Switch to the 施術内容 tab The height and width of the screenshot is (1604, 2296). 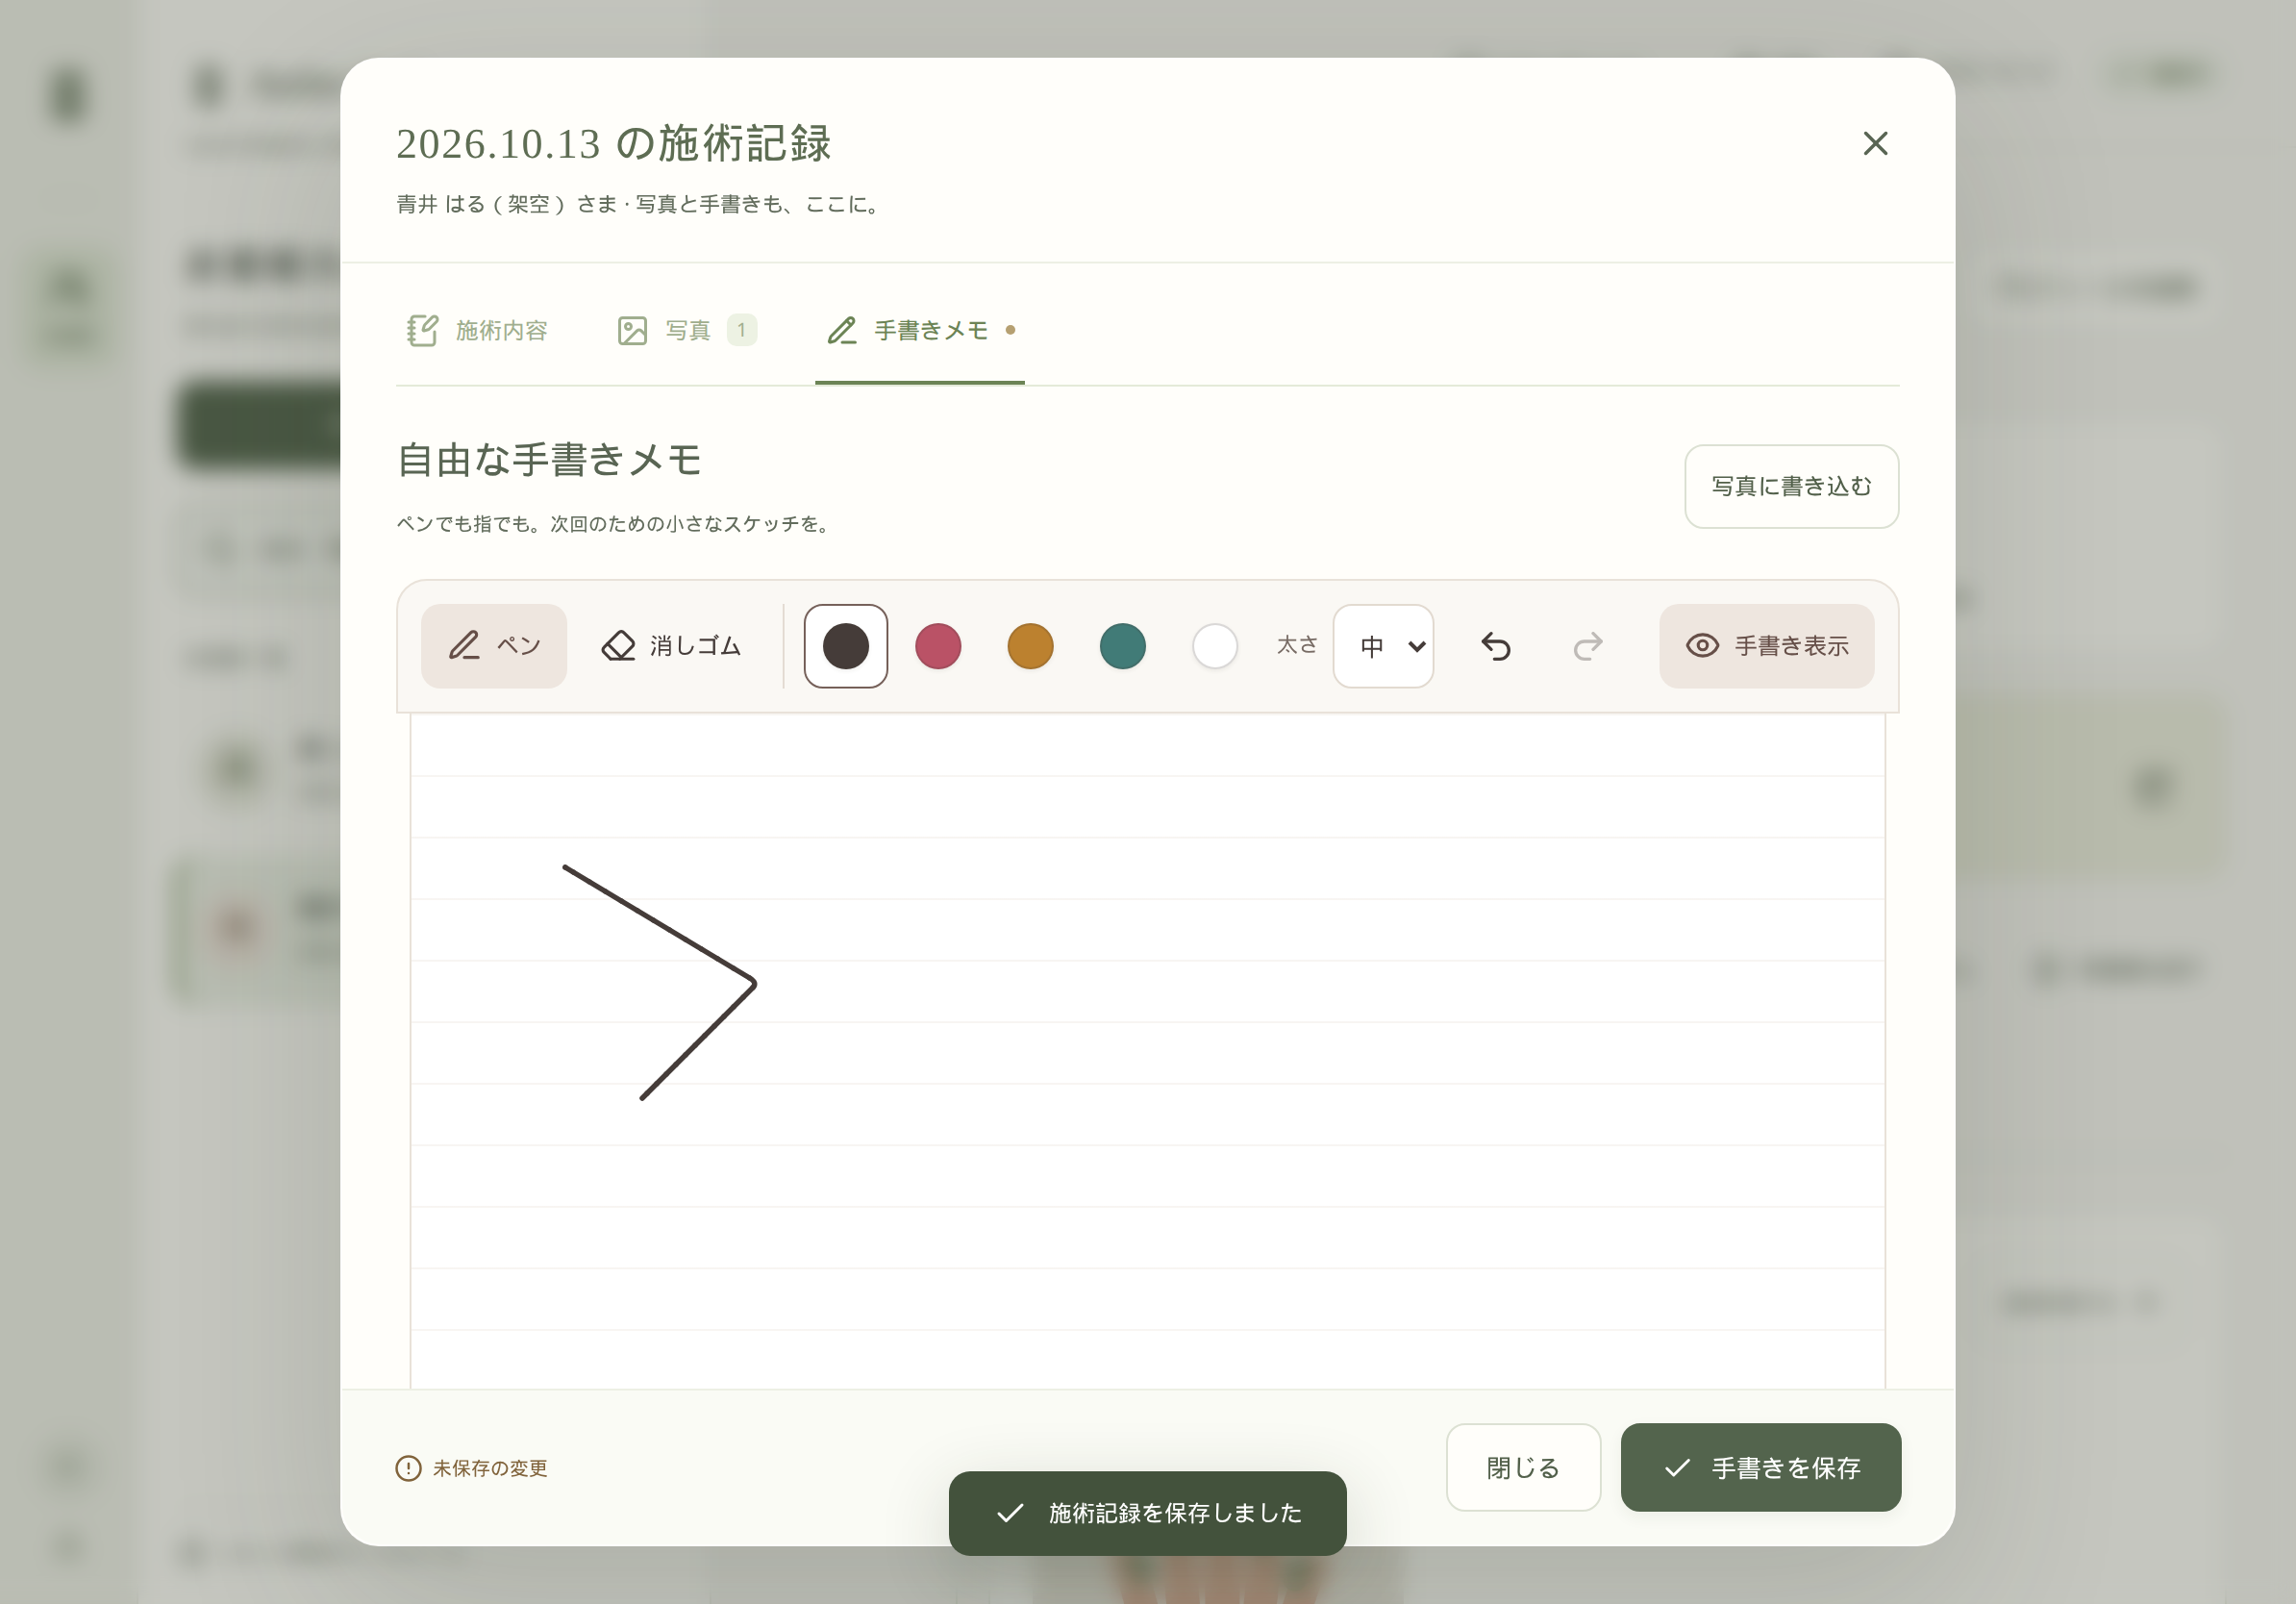[477, 330]
